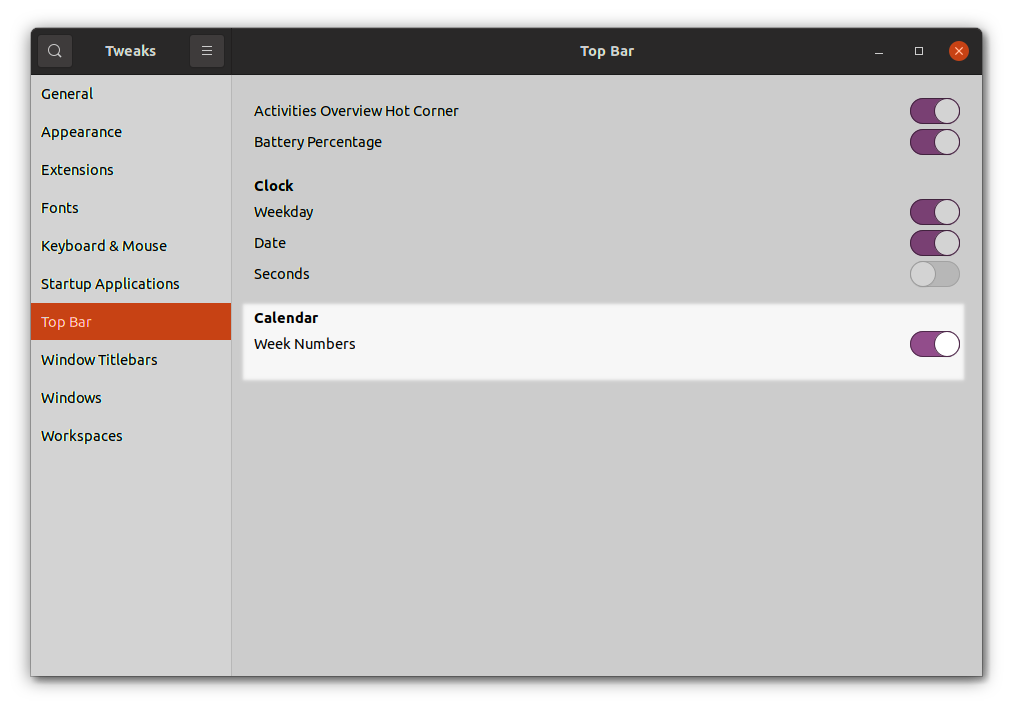This screenshot has height=714, width=1017.
Task: Turn off Battery Percentage toggle
Action: (934, 142)
